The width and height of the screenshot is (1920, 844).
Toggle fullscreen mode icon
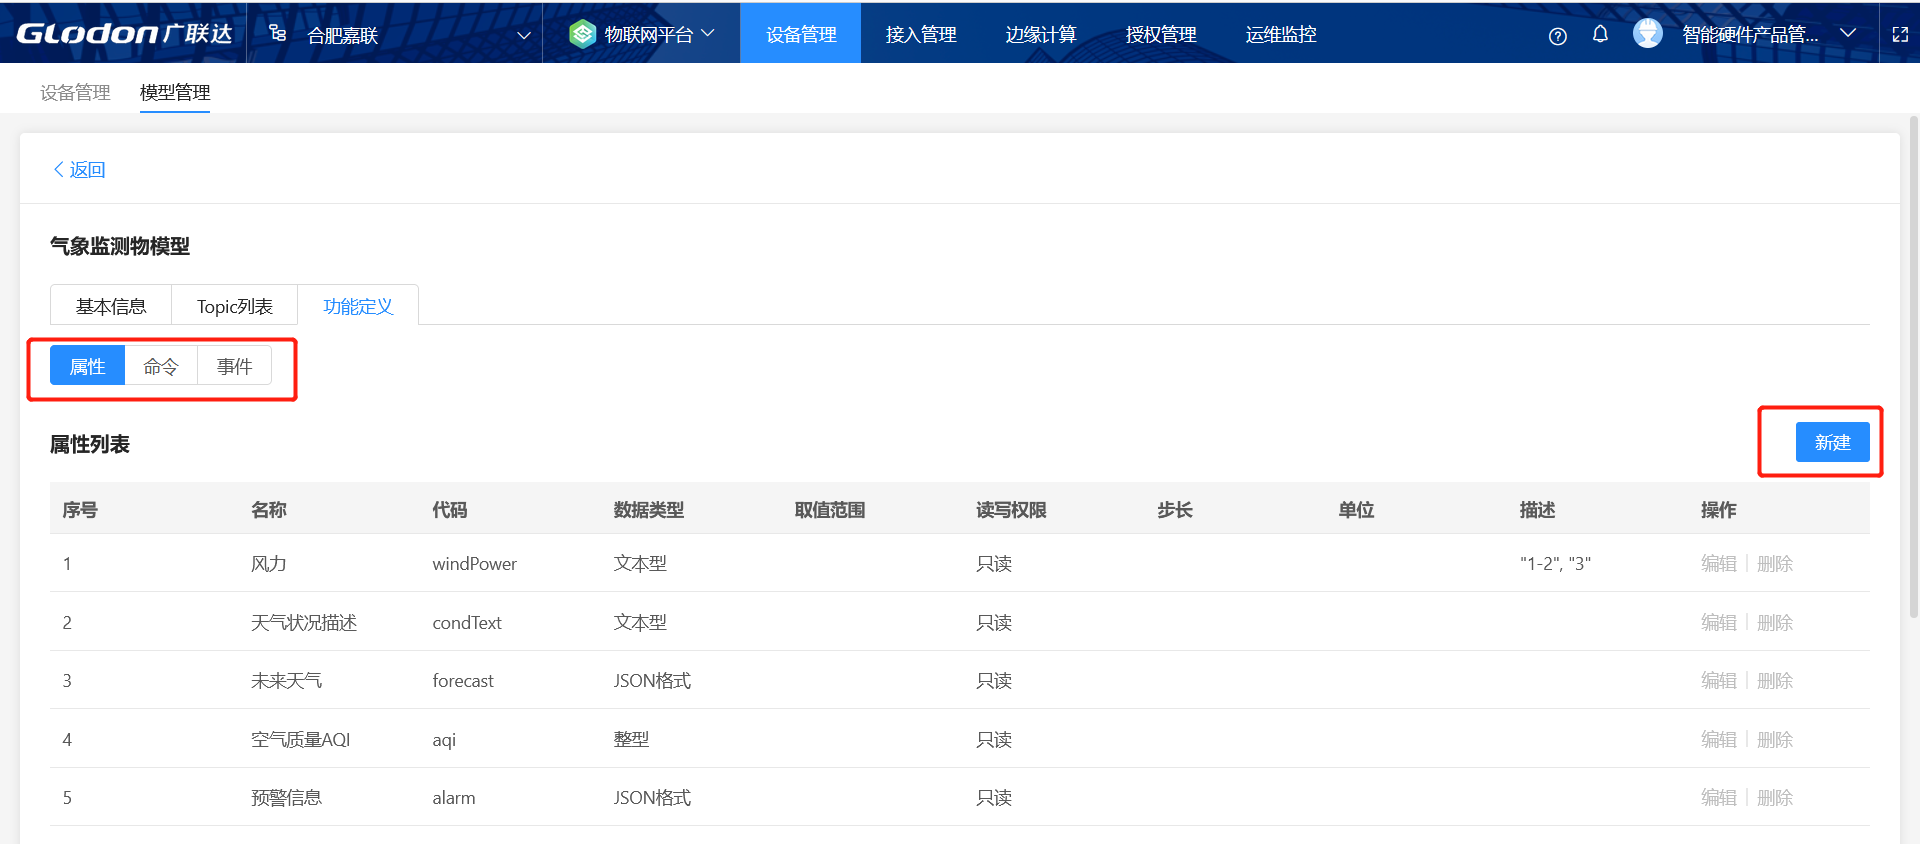coord(1900,34)
